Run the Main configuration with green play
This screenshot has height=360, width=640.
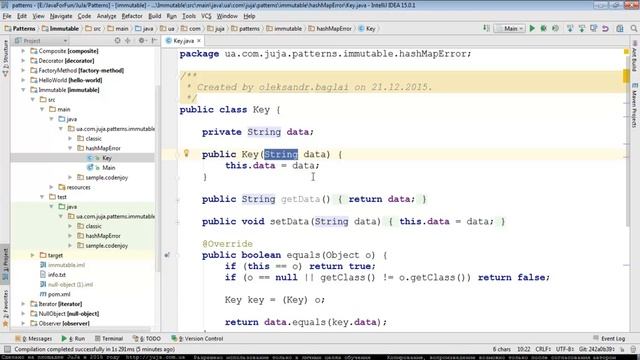coord(532,29)
